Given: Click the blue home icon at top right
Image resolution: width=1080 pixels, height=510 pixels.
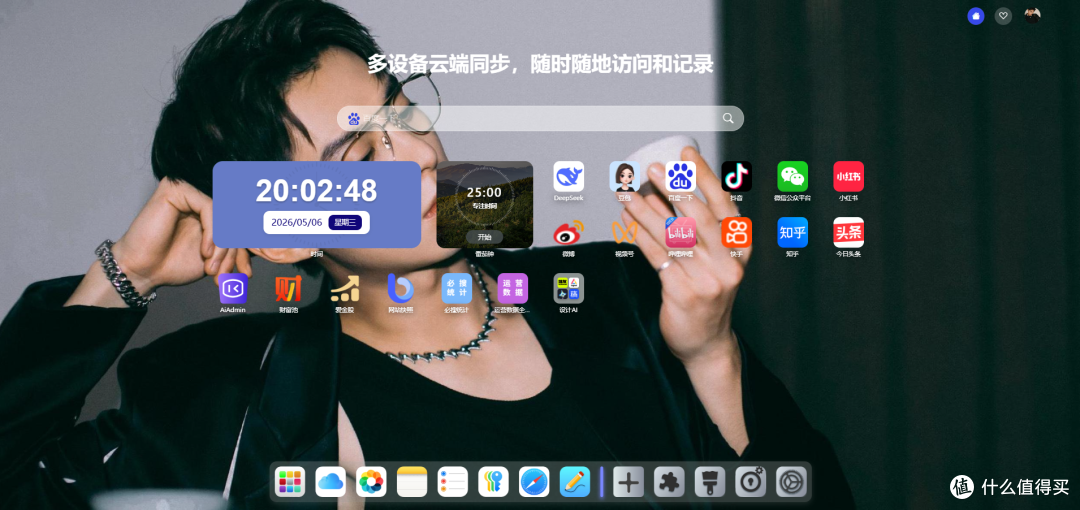Looking at the screenshot, I should [975, 16].
